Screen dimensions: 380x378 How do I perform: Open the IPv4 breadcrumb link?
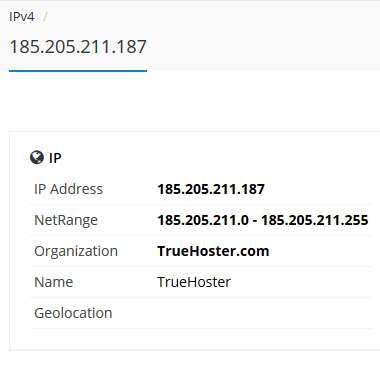coord(22,17)
